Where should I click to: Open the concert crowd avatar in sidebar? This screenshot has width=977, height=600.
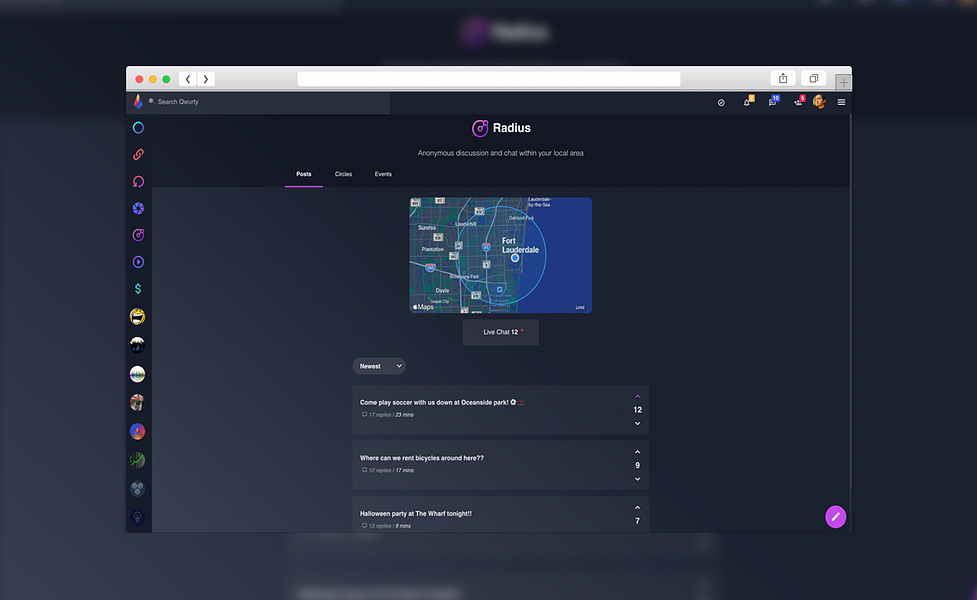click(x=138, y=345)
